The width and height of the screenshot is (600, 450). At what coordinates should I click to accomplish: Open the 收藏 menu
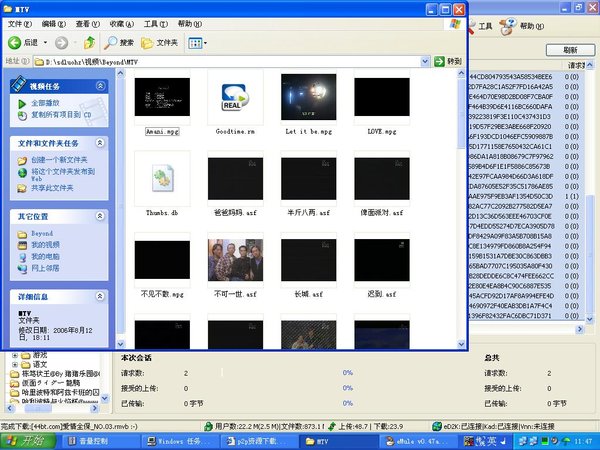[122, 24]
